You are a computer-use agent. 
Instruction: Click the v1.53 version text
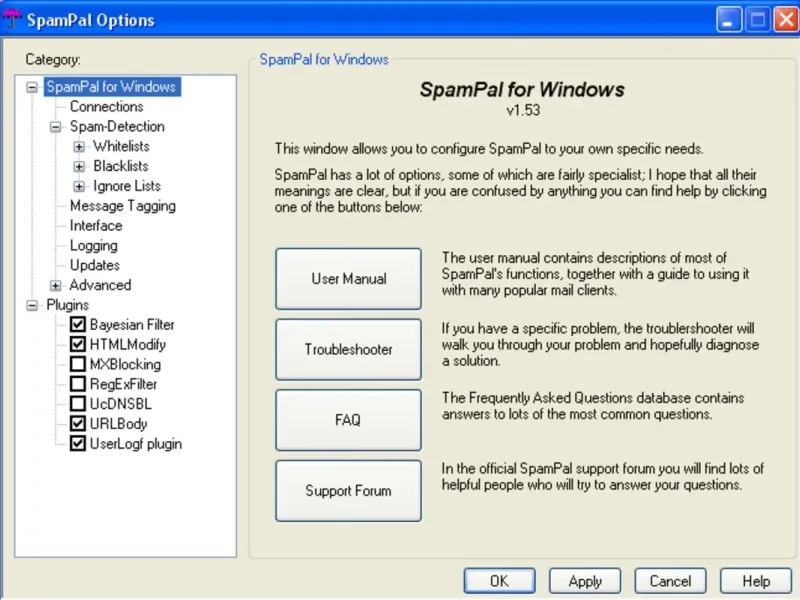pyautogui.click(x=523, y=110)
